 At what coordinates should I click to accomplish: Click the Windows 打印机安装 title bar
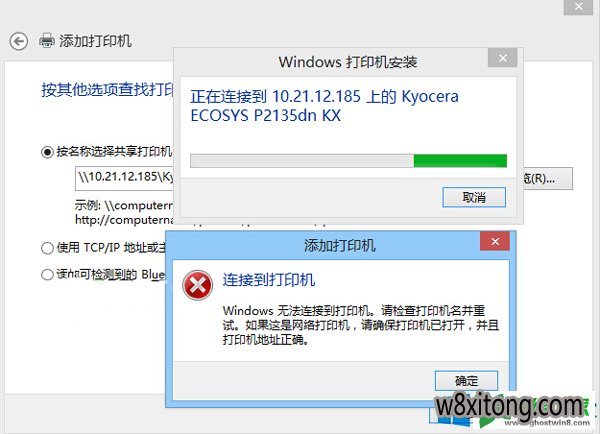(x=331, y=62)
